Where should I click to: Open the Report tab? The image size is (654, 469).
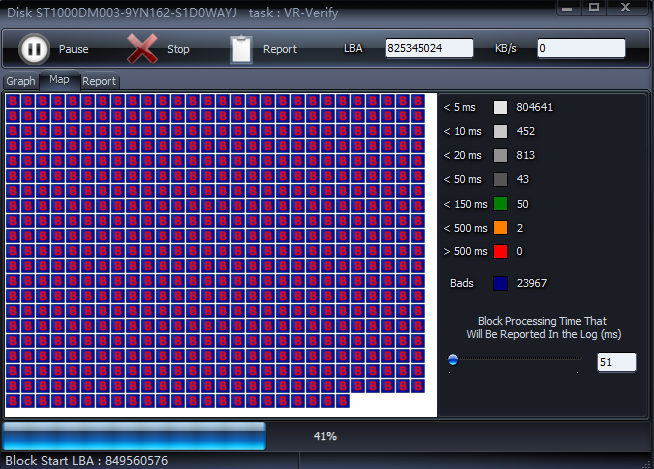pyautogui.click(x=98, y=81)
